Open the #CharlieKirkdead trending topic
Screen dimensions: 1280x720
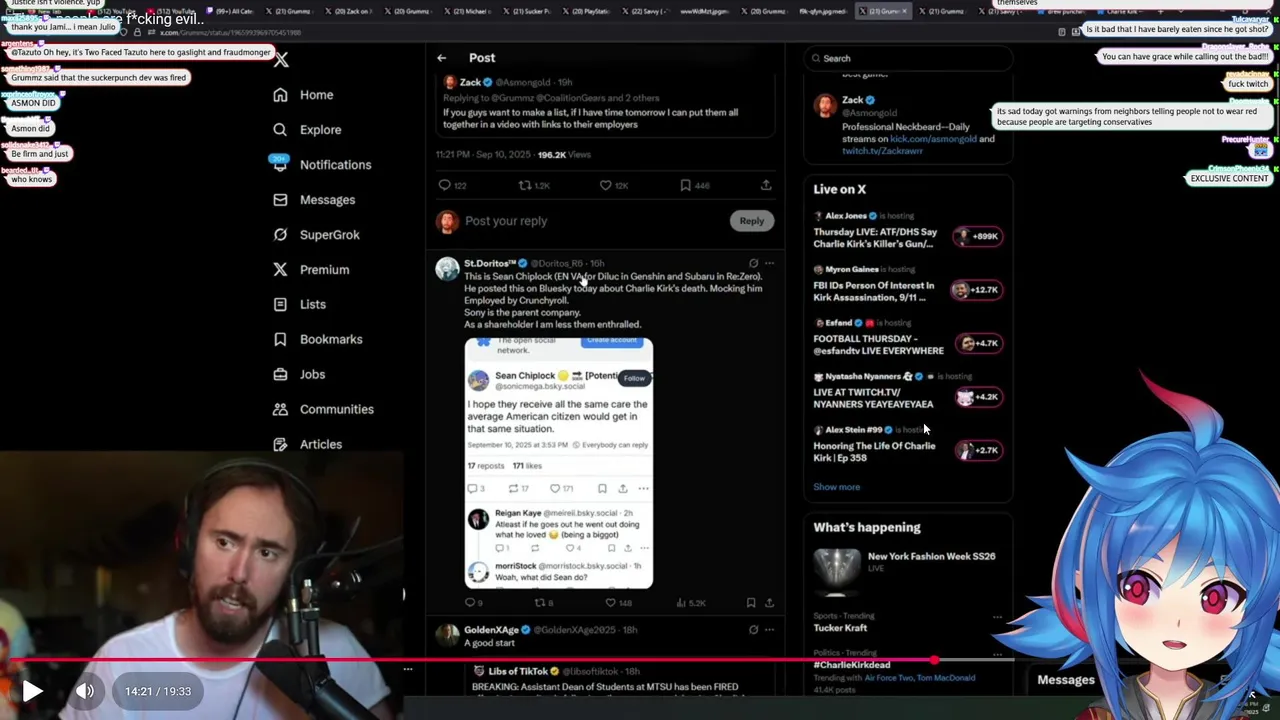coord(851,665)
